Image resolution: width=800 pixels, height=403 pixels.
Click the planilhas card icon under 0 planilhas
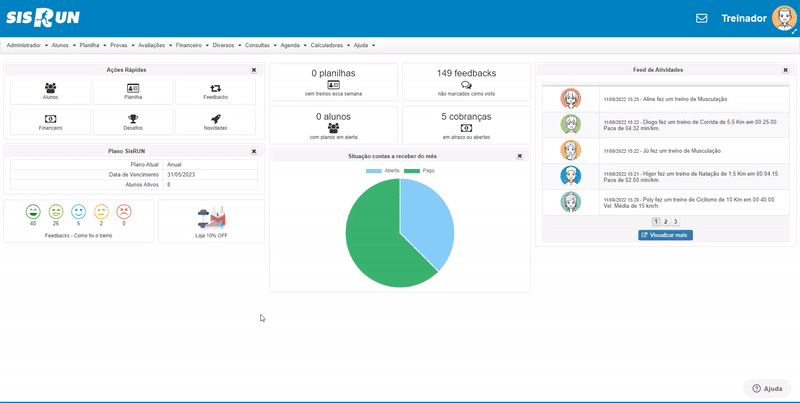(333, 85)
